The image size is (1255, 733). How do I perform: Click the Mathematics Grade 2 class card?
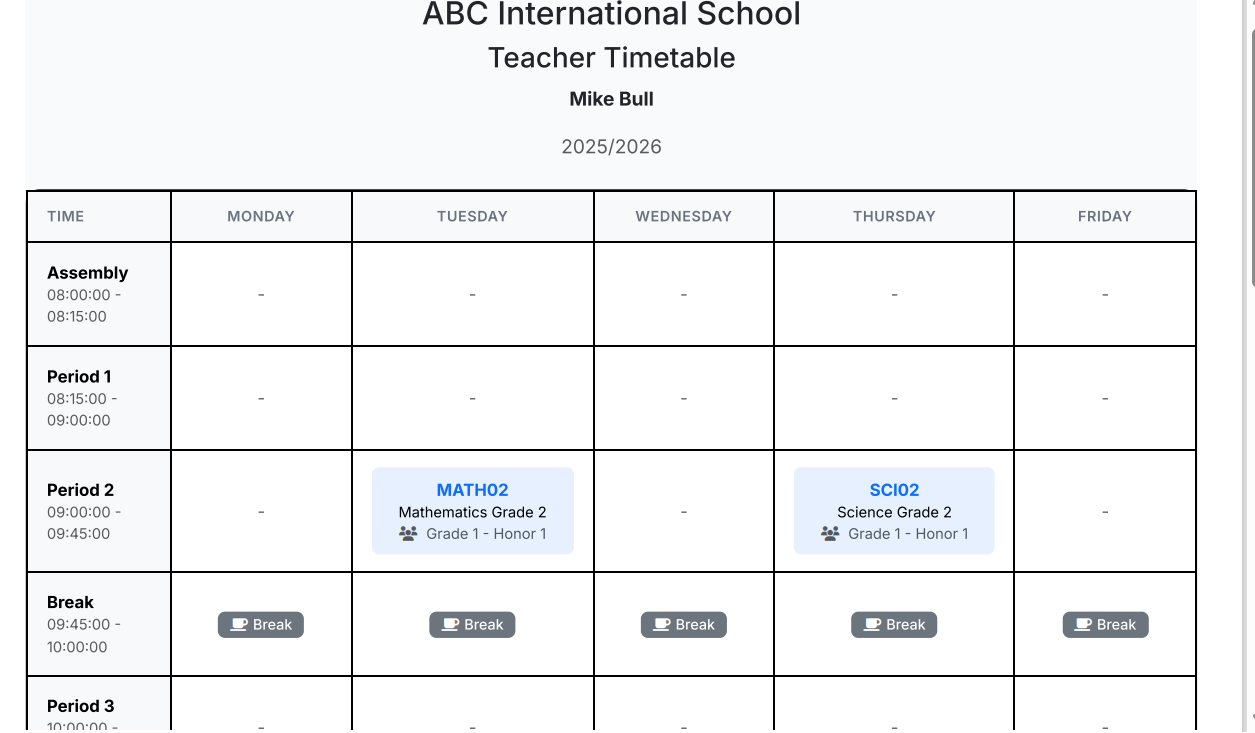click(472, 512)
